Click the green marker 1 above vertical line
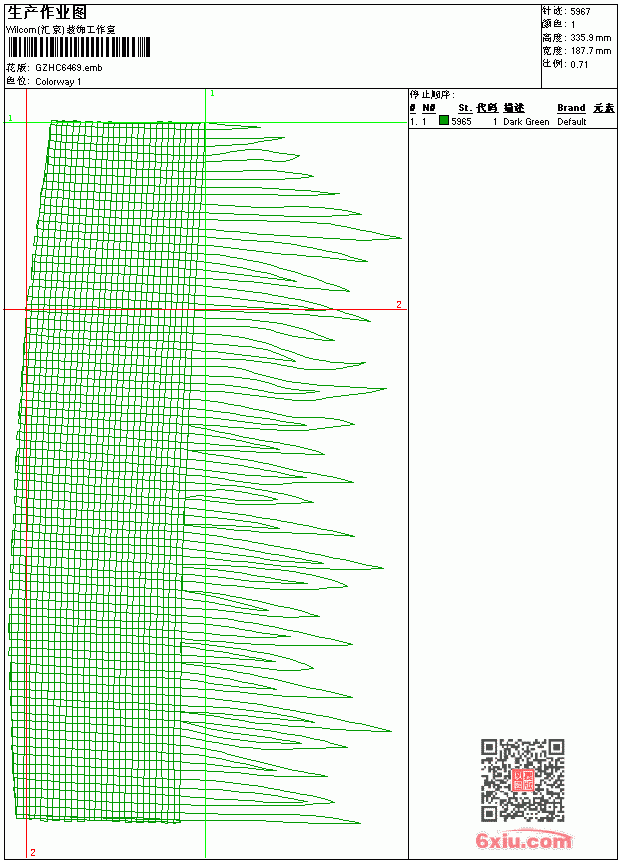The height and width of the screenshot is (860, 620). 212,94
